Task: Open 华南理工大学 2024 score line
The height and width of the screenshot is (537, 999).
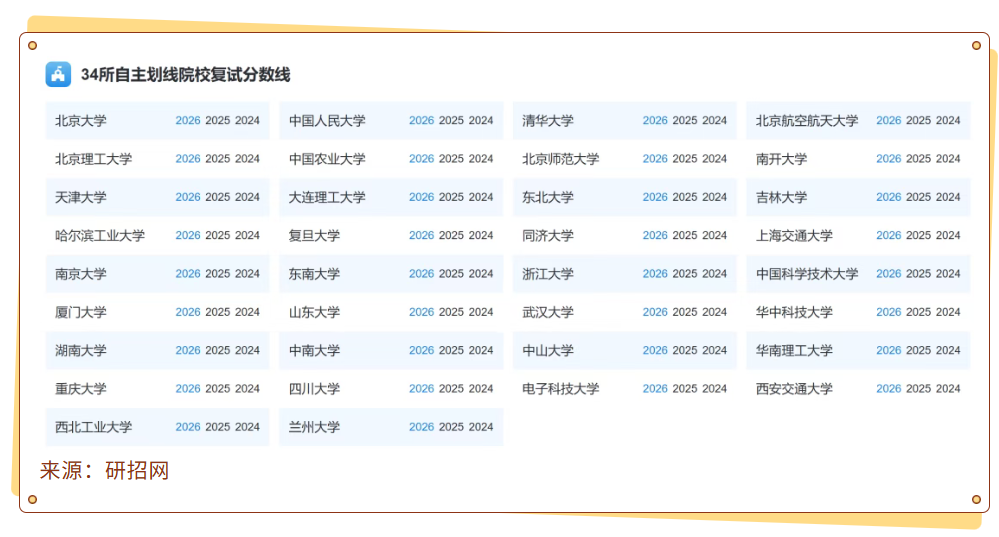Action: click(948, 350)
